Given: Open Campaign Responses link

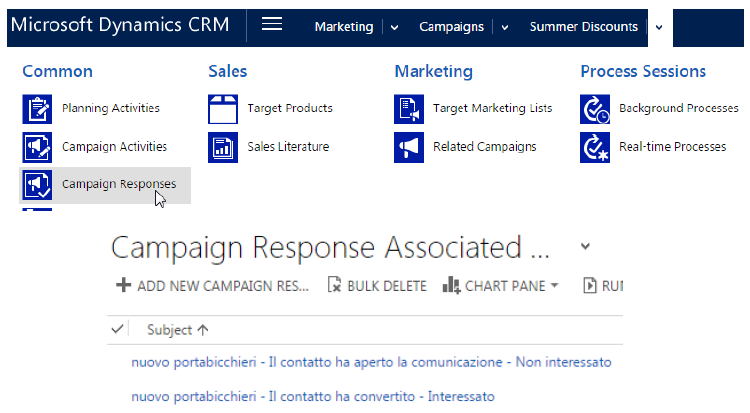Looking at the screenshot, I should point(119,184).
